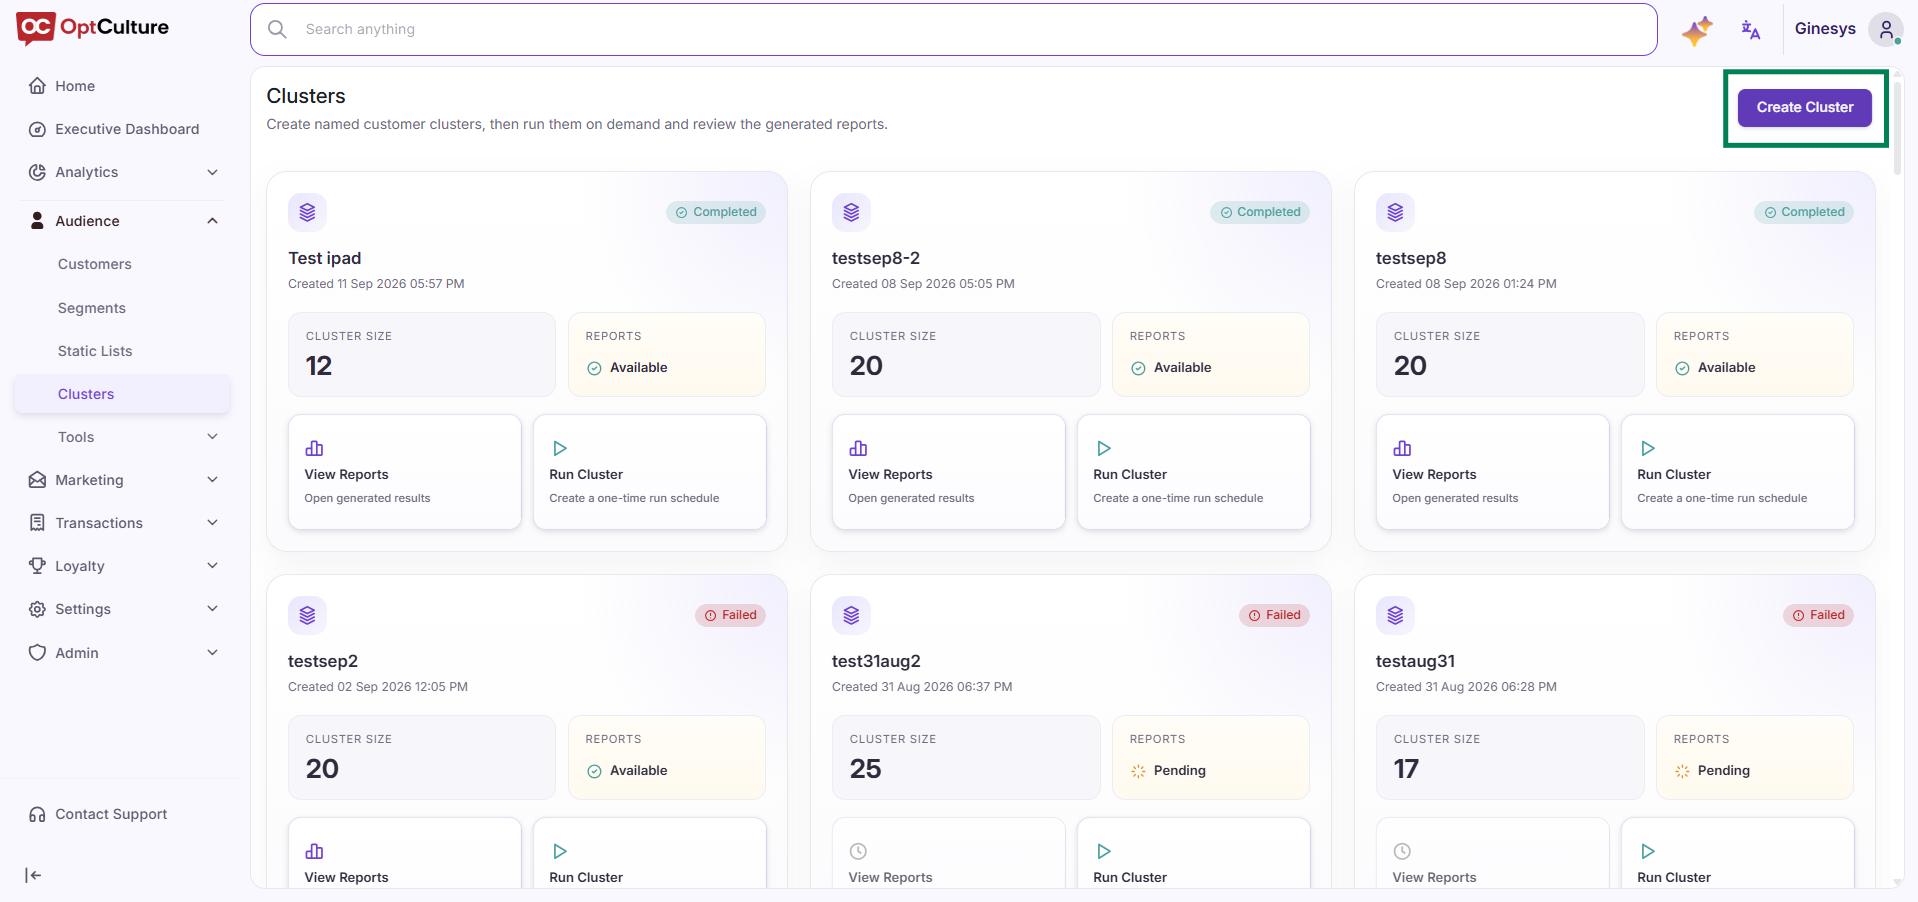
Task: Click Available report status on testsep2
Action: pyautogui.click(x=627, y=771)
